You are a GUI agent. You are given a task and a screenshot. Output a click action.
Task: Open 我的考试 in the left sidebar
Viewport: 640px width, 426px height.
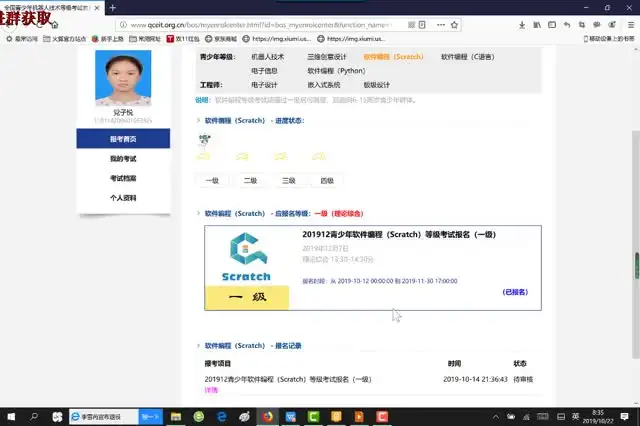123,158
